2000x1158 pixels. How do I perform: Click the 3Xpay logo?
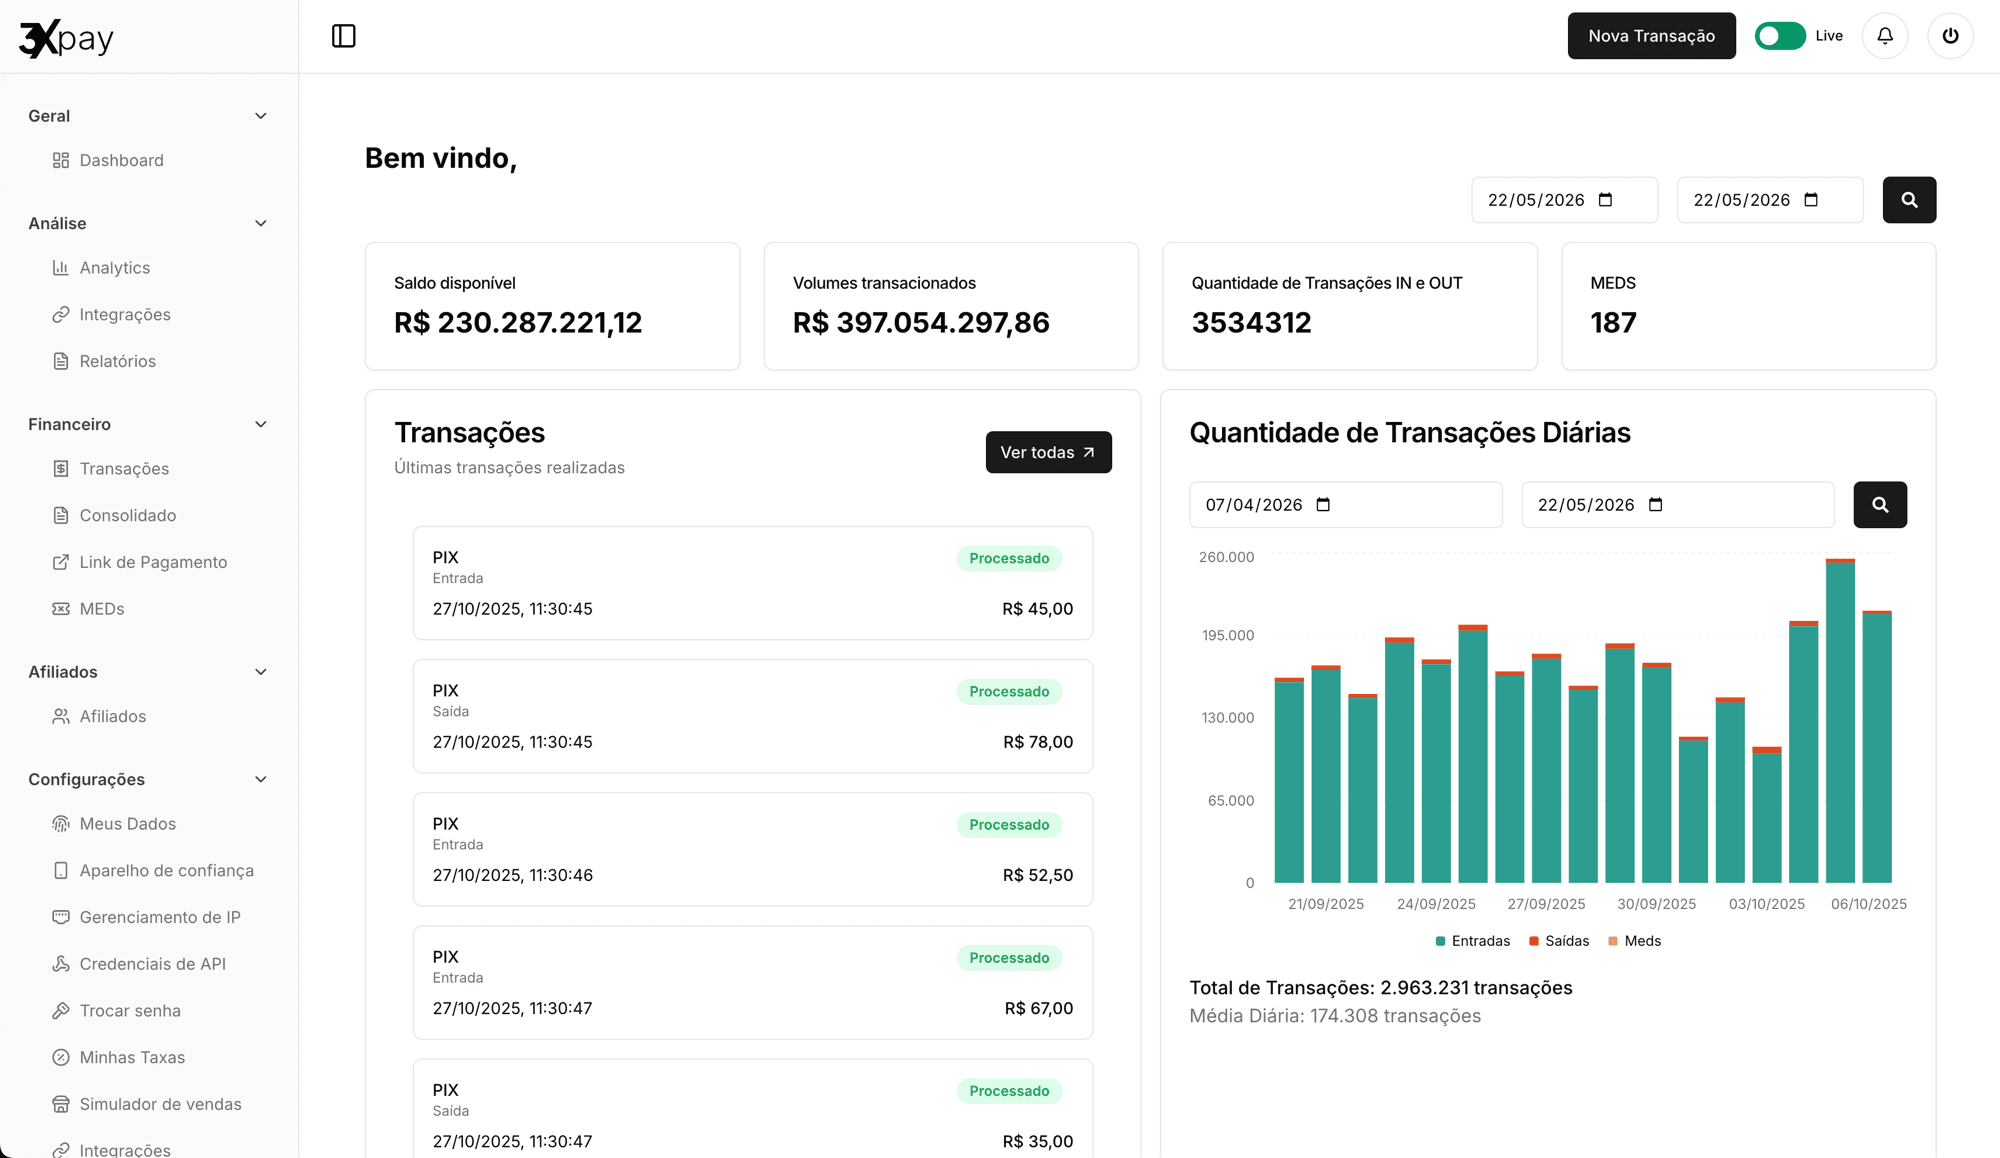(x=66, y=38)
